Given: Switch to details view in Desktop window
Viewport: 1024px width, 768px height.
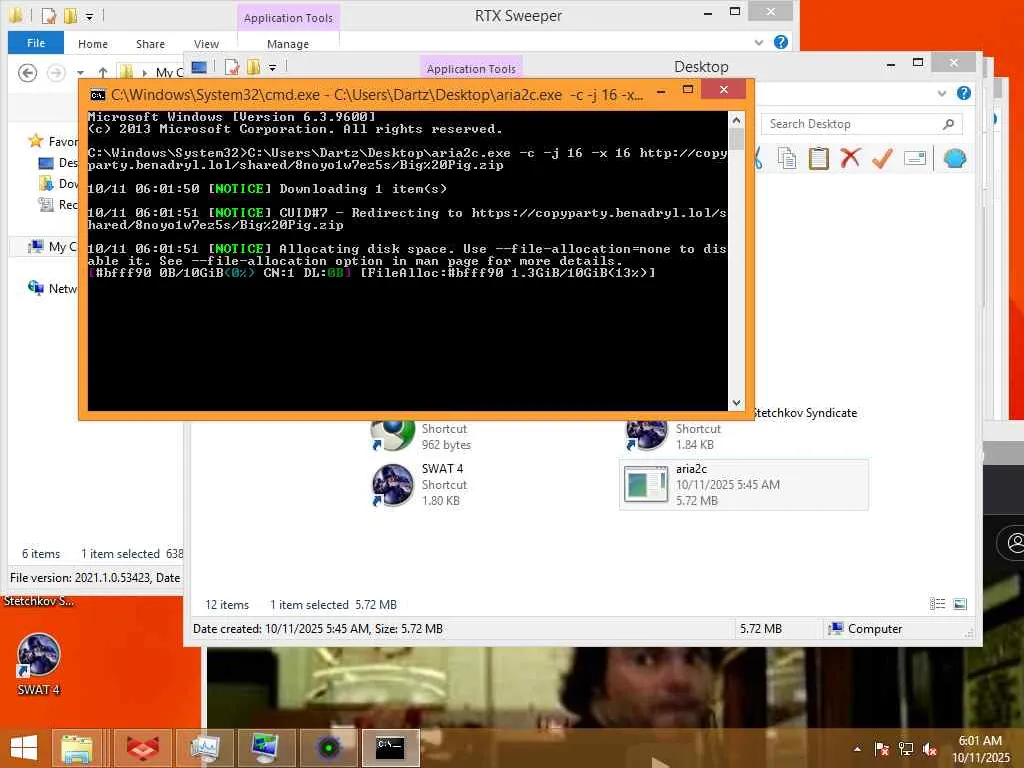Looking at the screenshot, I should 937,604.
